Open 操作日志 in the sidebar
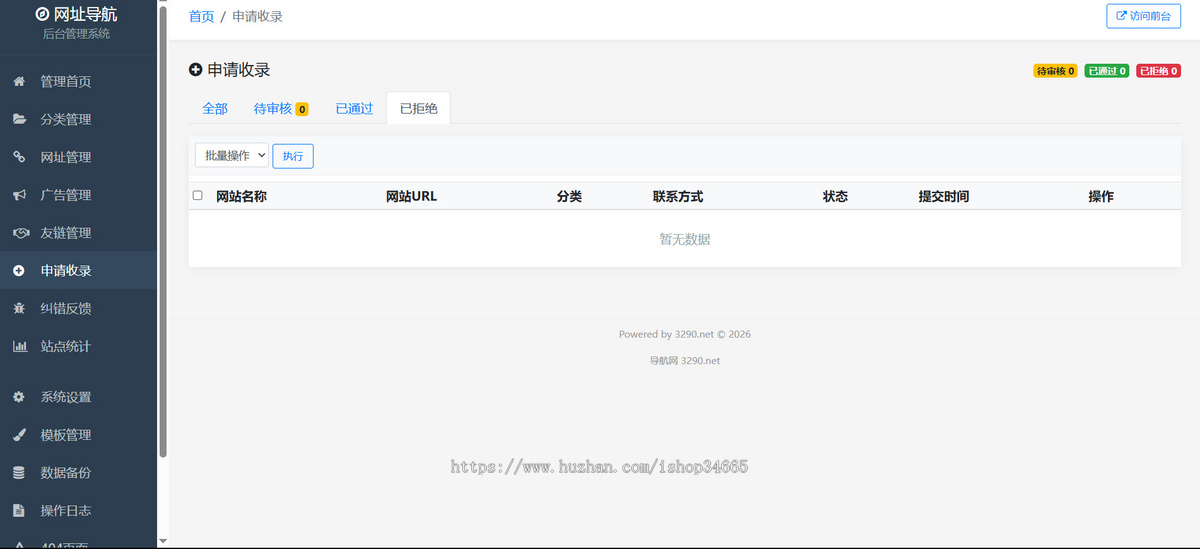The height and width of the screenshot is (549, 1200). (x=78, y=511)
